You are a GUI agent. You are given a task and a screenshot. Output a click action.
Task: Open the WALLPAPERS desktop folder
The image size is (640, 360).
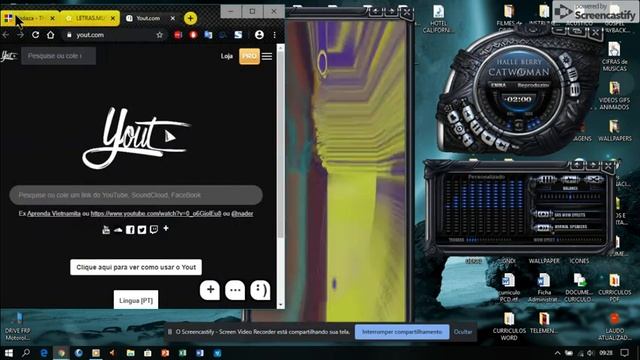click(615, 131)
